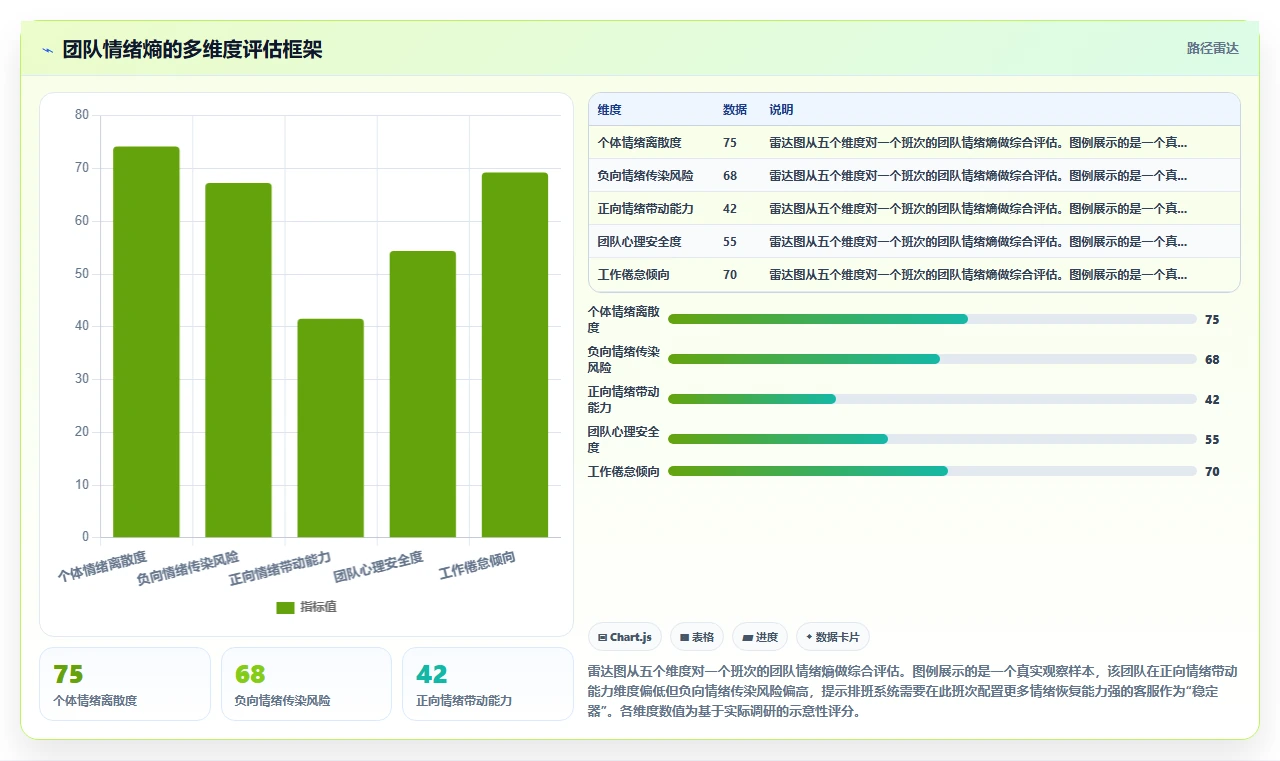1280x761 pixels.
Task: Click the value 75 in the table
Action: (730, 143)
